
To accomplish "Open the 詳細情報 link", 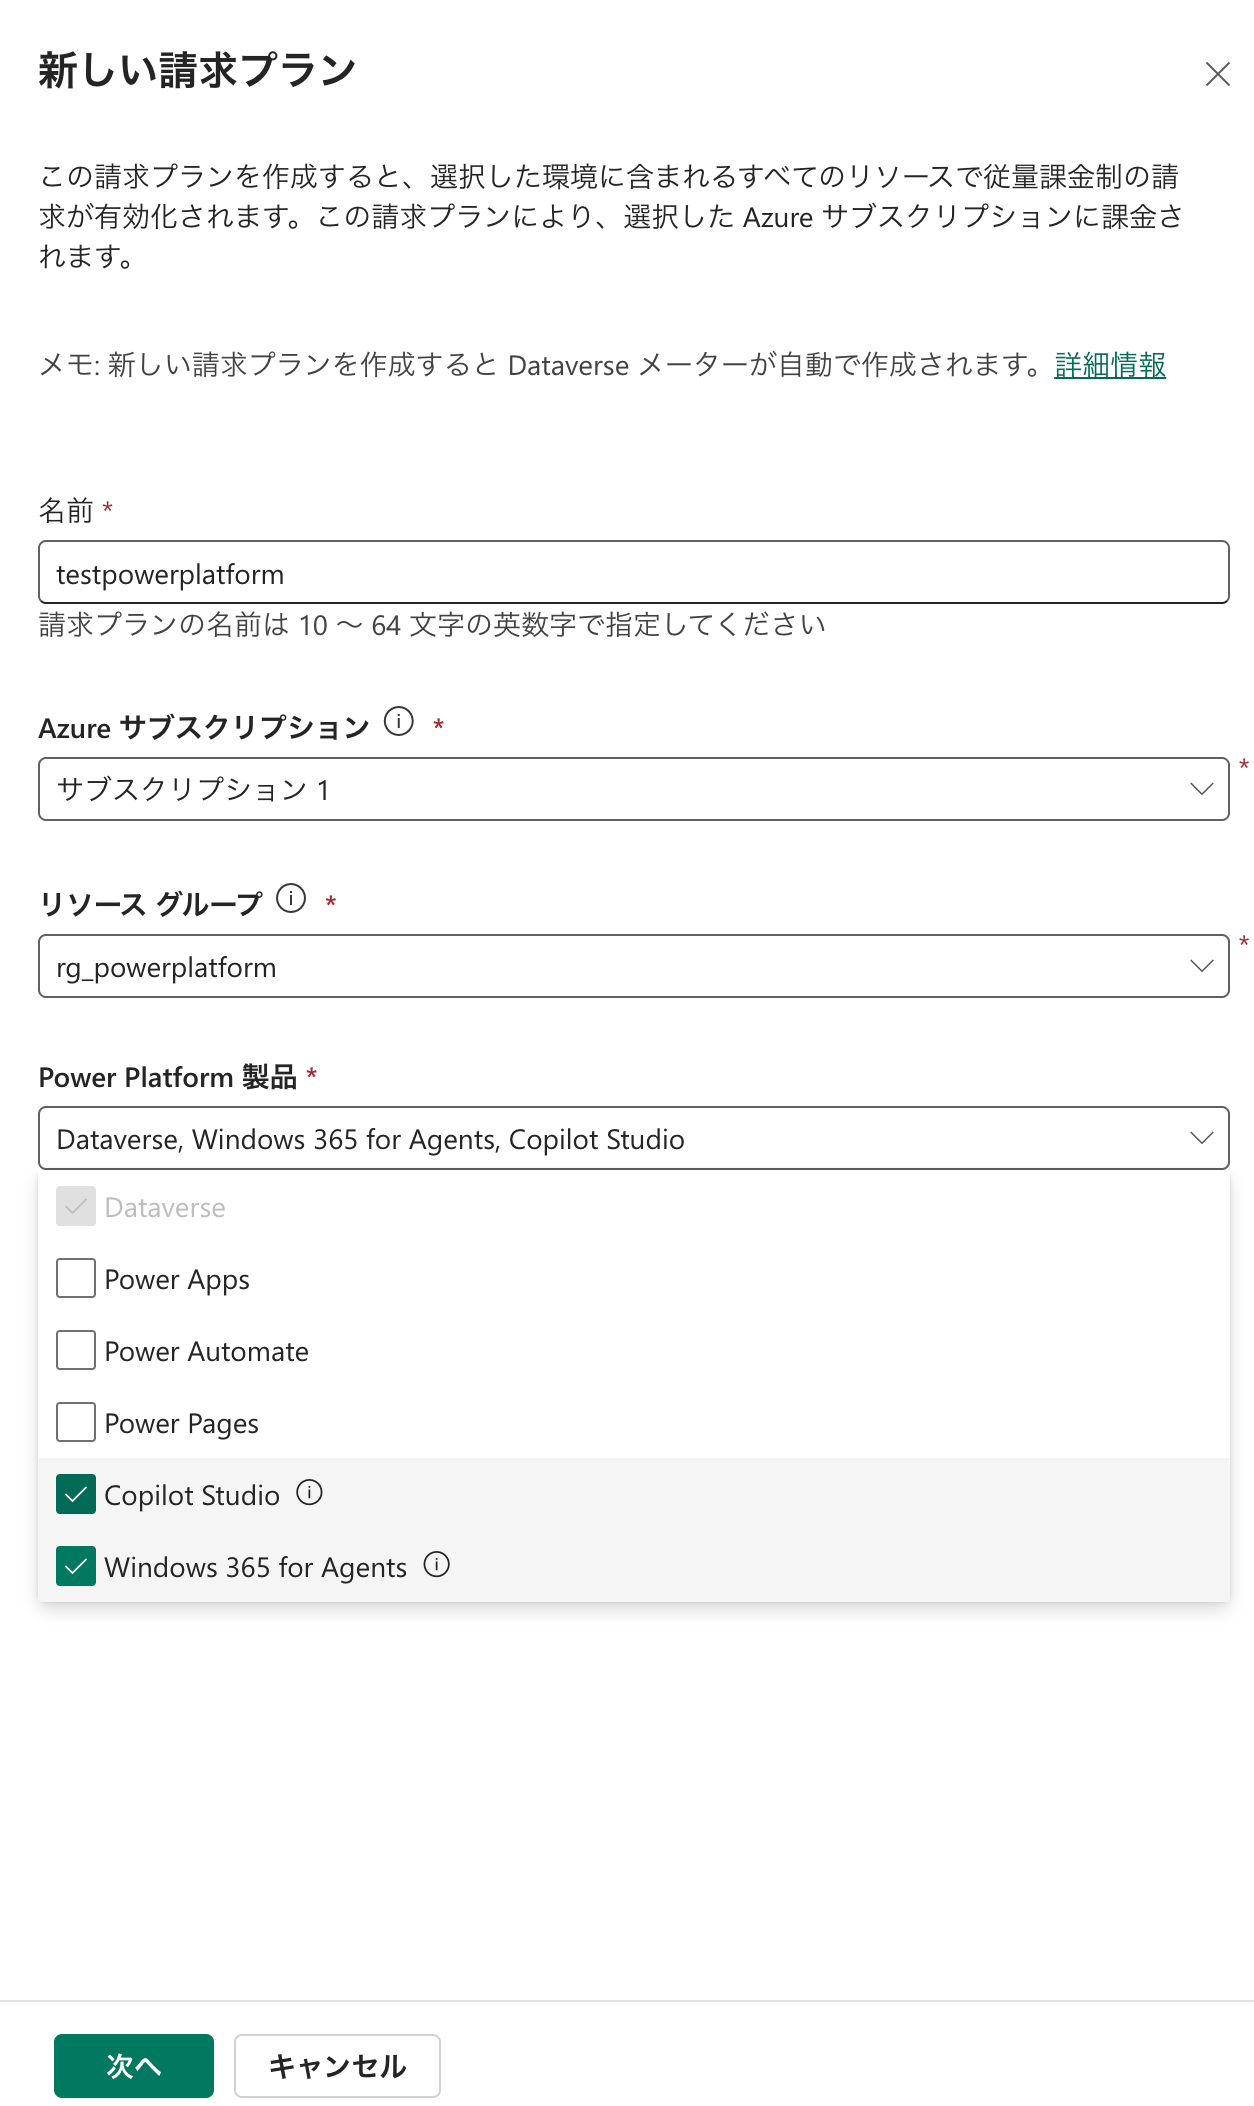I will tap(1110, 365).
